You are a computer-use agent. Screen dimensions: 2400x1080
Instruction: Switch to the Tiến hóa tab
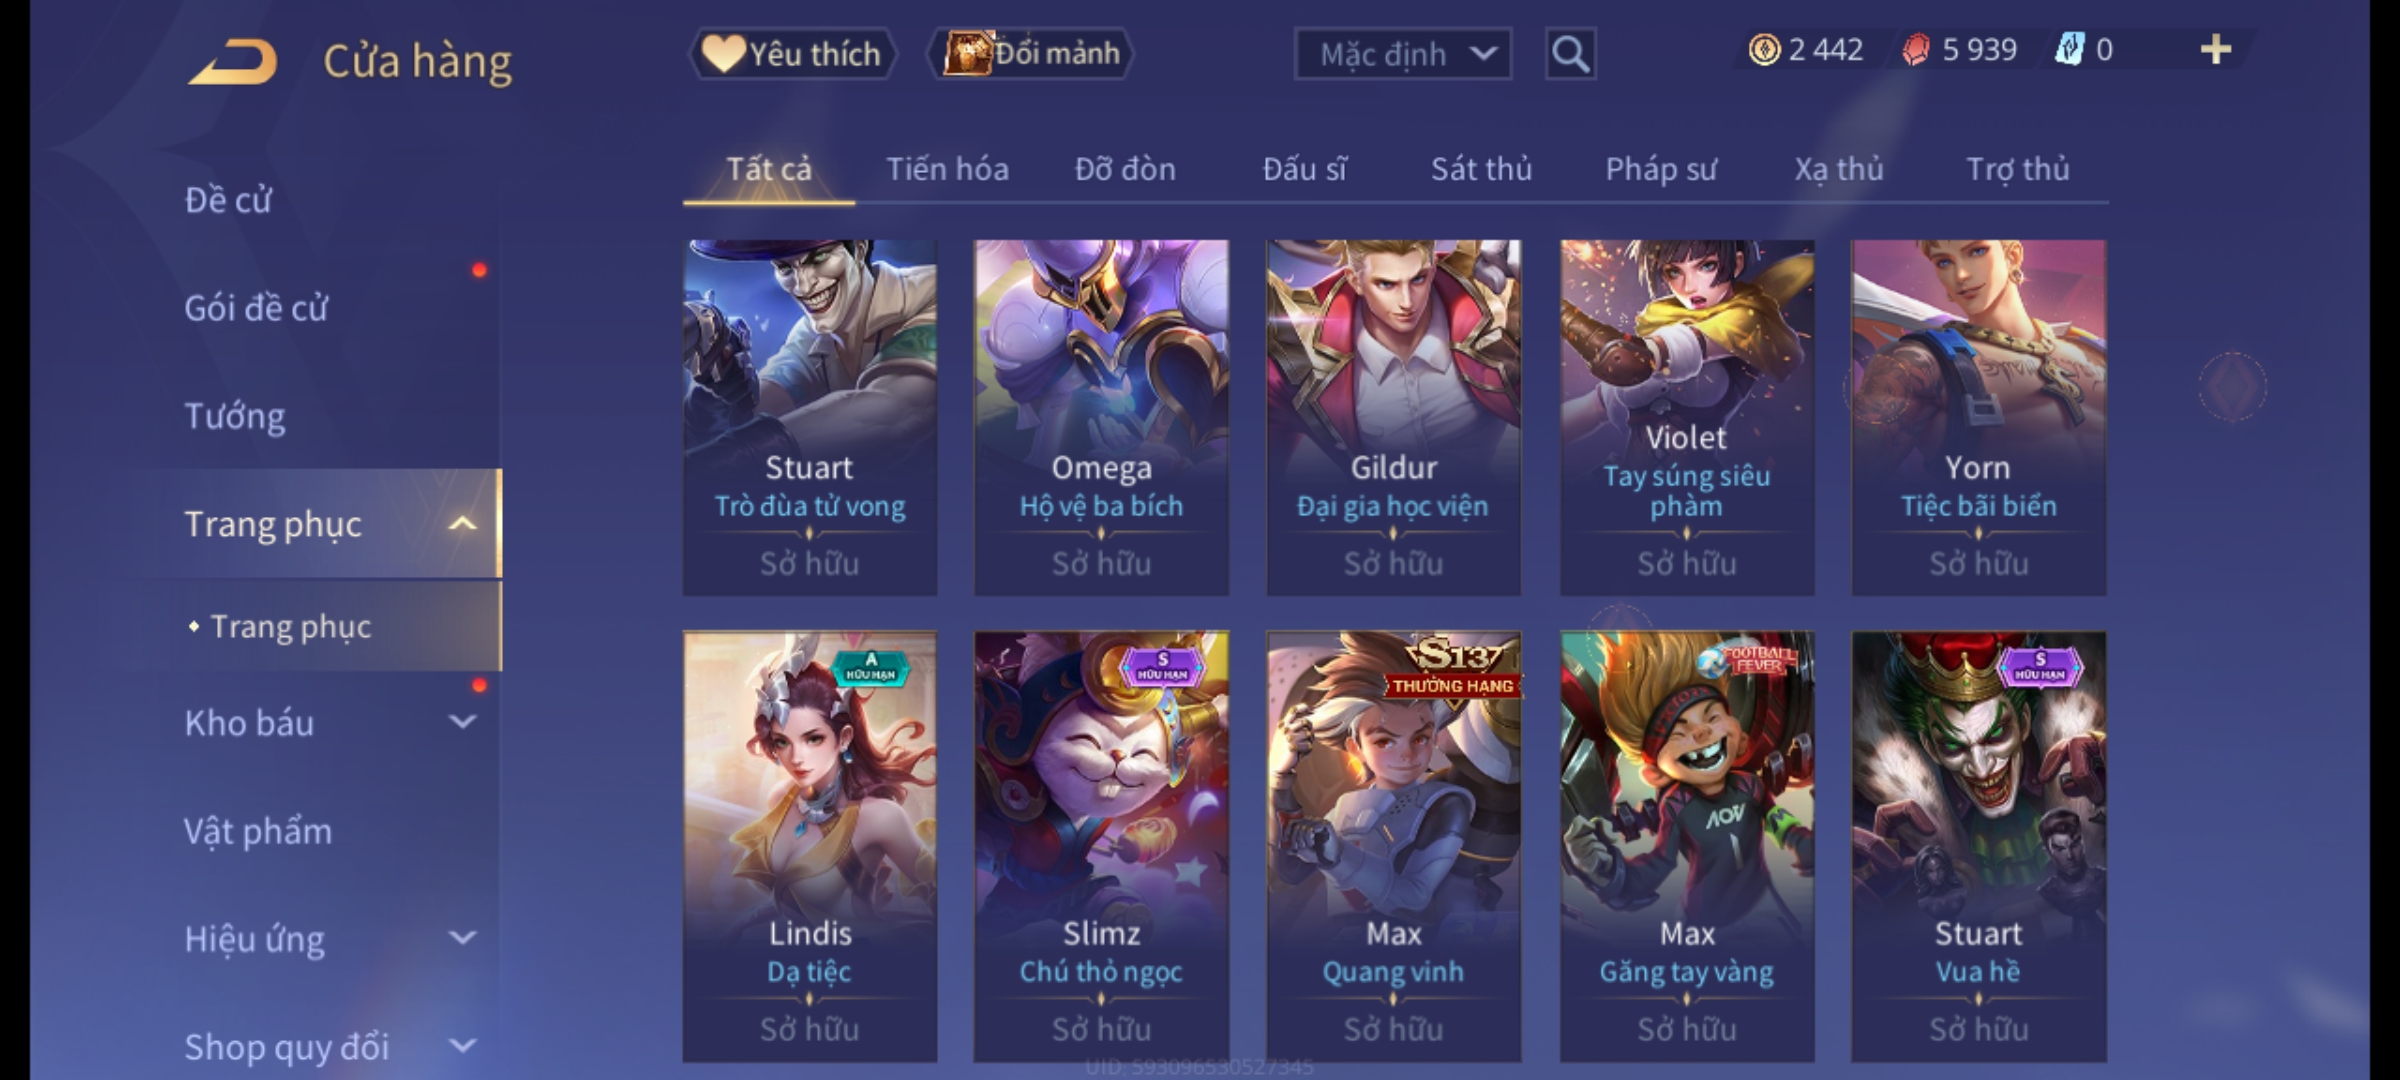[x=947, y=169]
